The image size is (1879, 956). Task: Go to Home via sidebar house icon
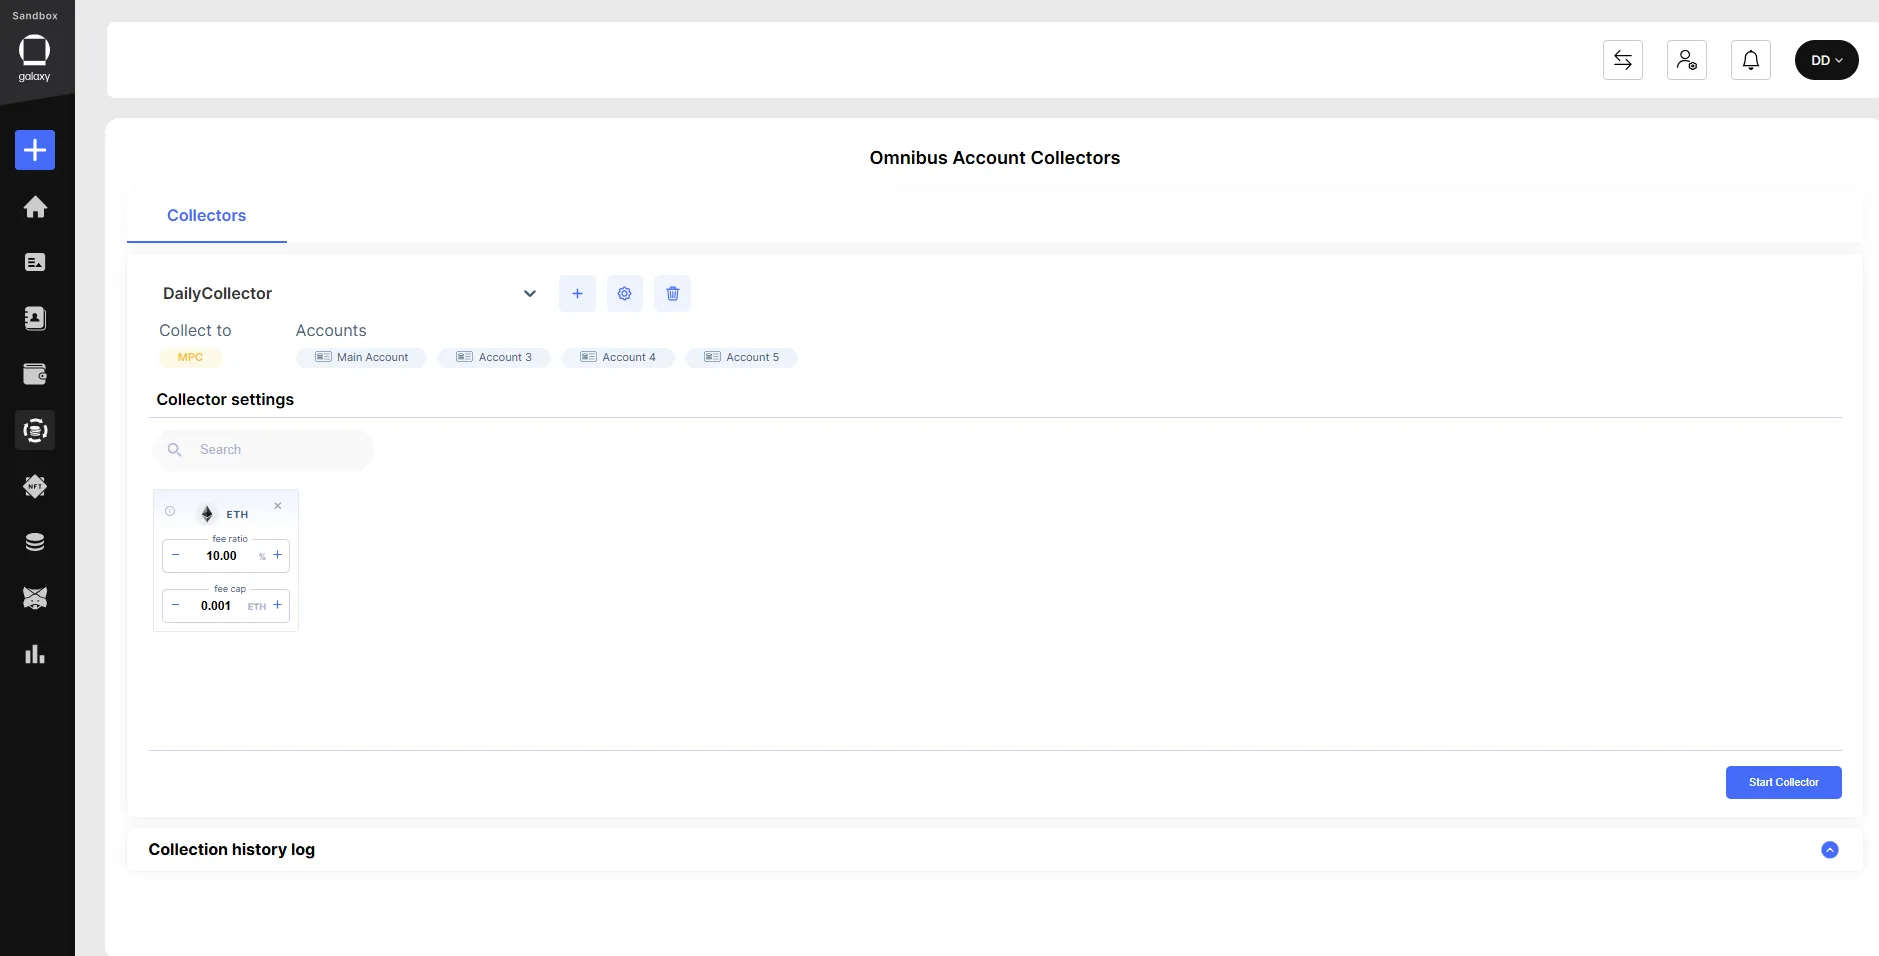(35, 207)
